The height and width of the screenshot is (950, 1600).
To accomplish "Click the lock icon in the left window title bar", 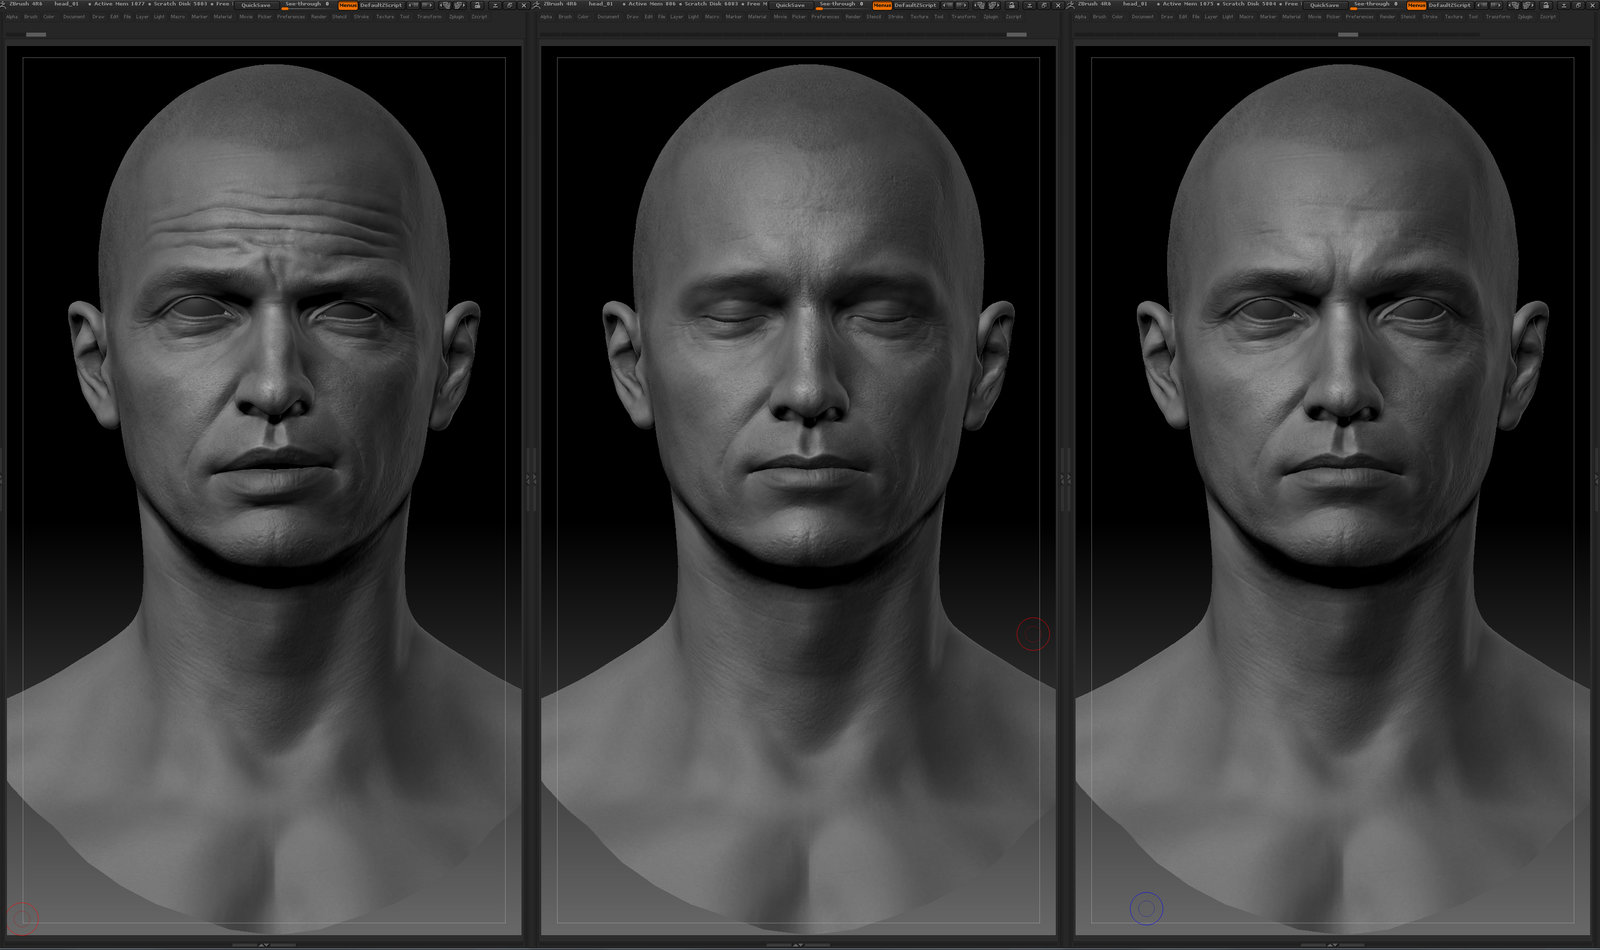I will tap(477, 5).
